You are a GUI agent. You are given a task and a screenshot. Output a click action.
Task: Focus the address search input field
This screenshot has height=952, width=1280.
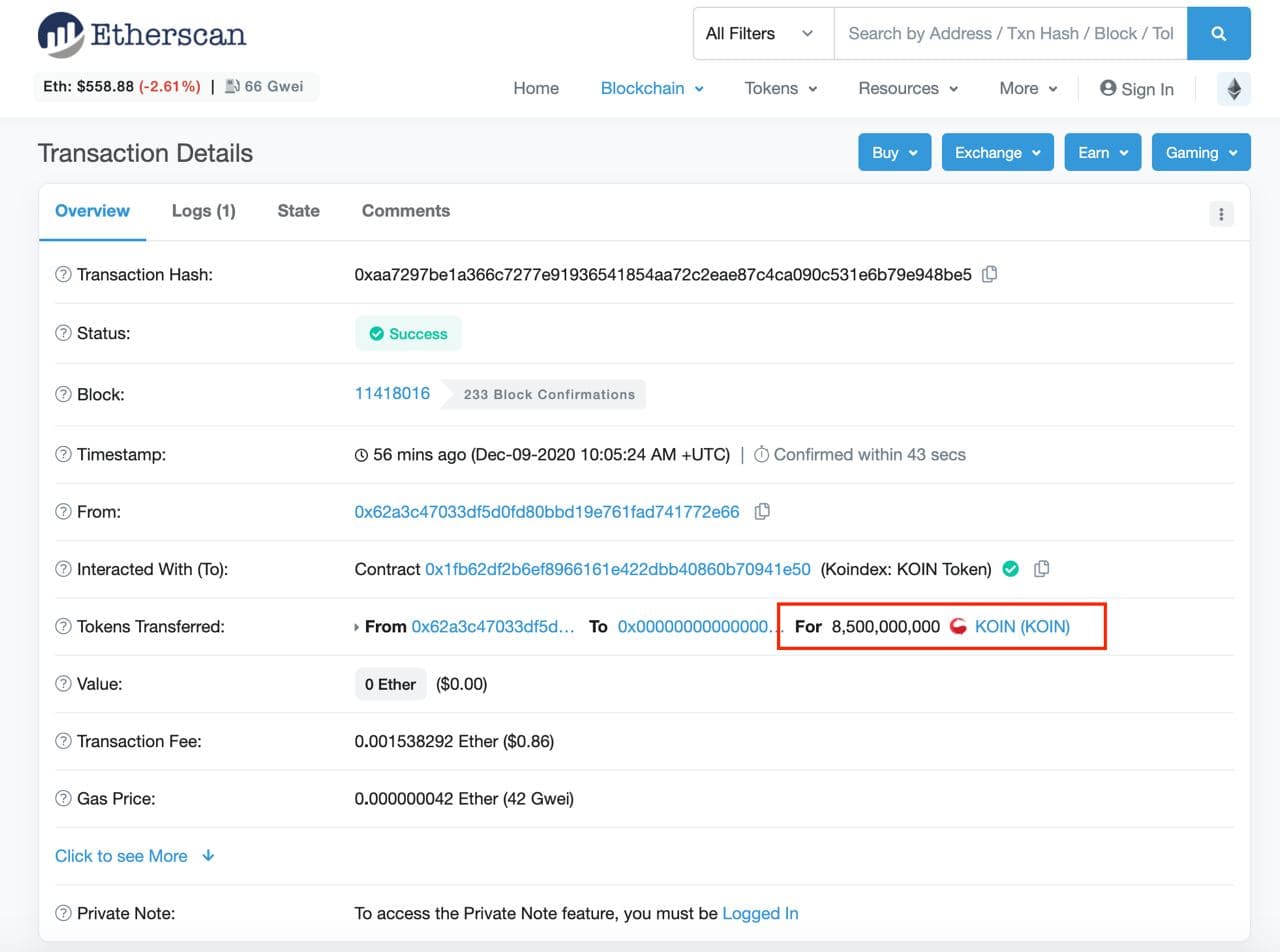[x=1010, y=34]
